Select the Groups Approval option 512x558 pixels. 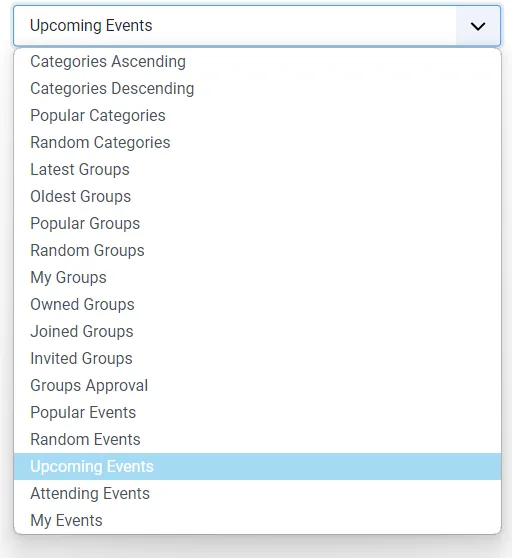pos(257,386)
